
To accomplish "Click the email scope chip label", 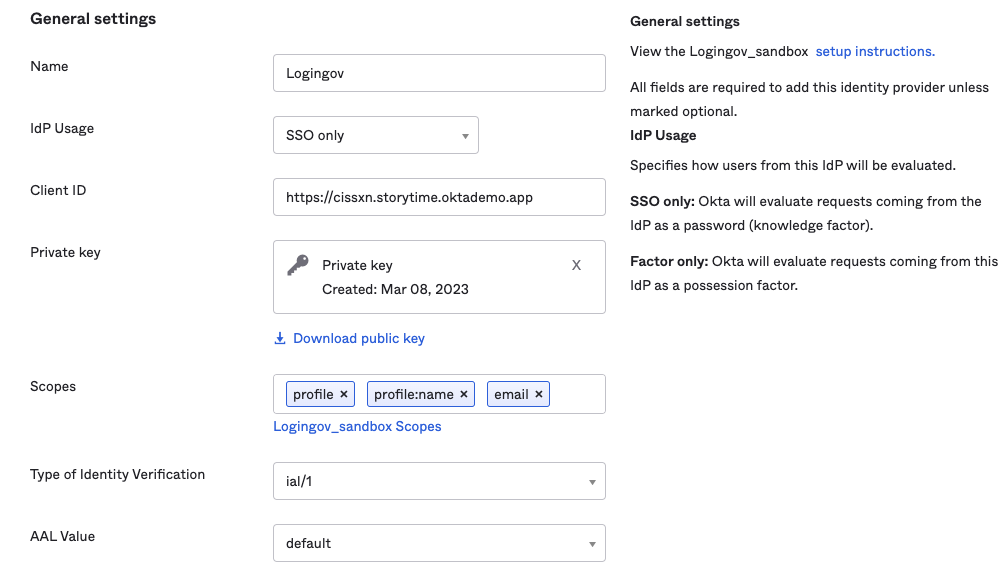I will click(x=511, y=394).
